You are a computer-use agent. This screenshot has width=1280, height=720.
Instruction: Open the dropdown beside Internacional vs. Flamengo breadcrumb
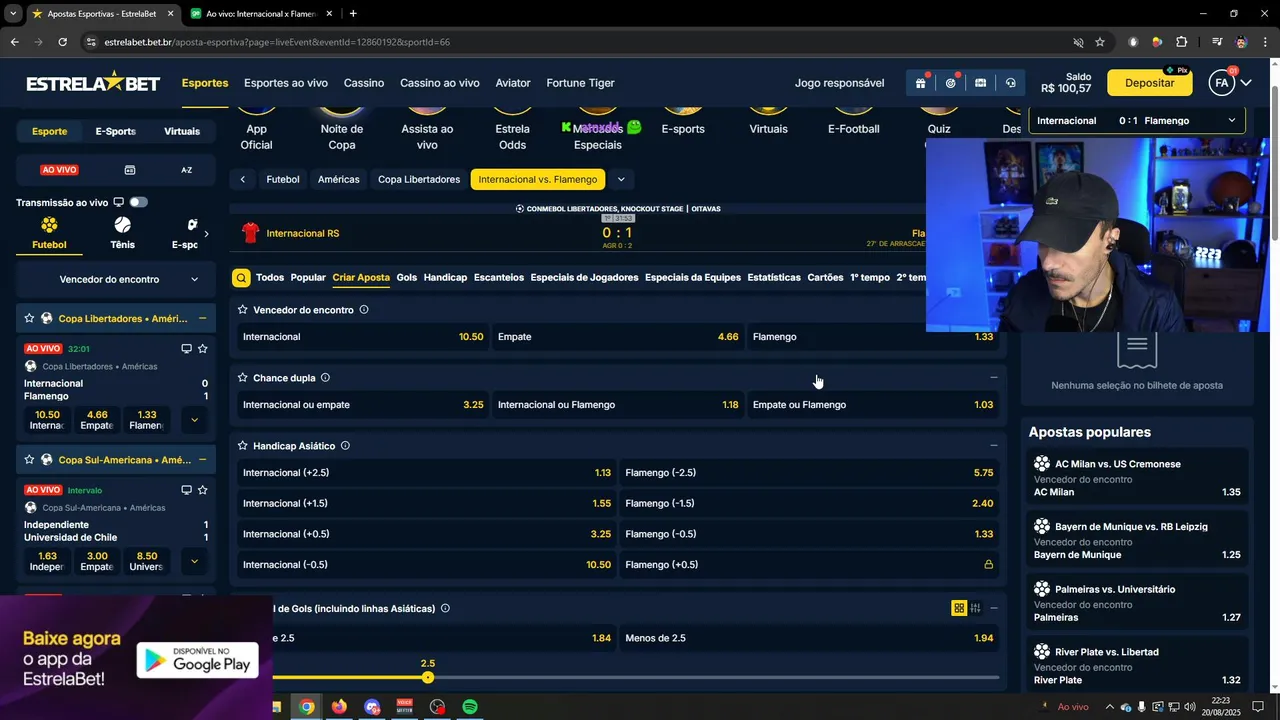(621, 179)
